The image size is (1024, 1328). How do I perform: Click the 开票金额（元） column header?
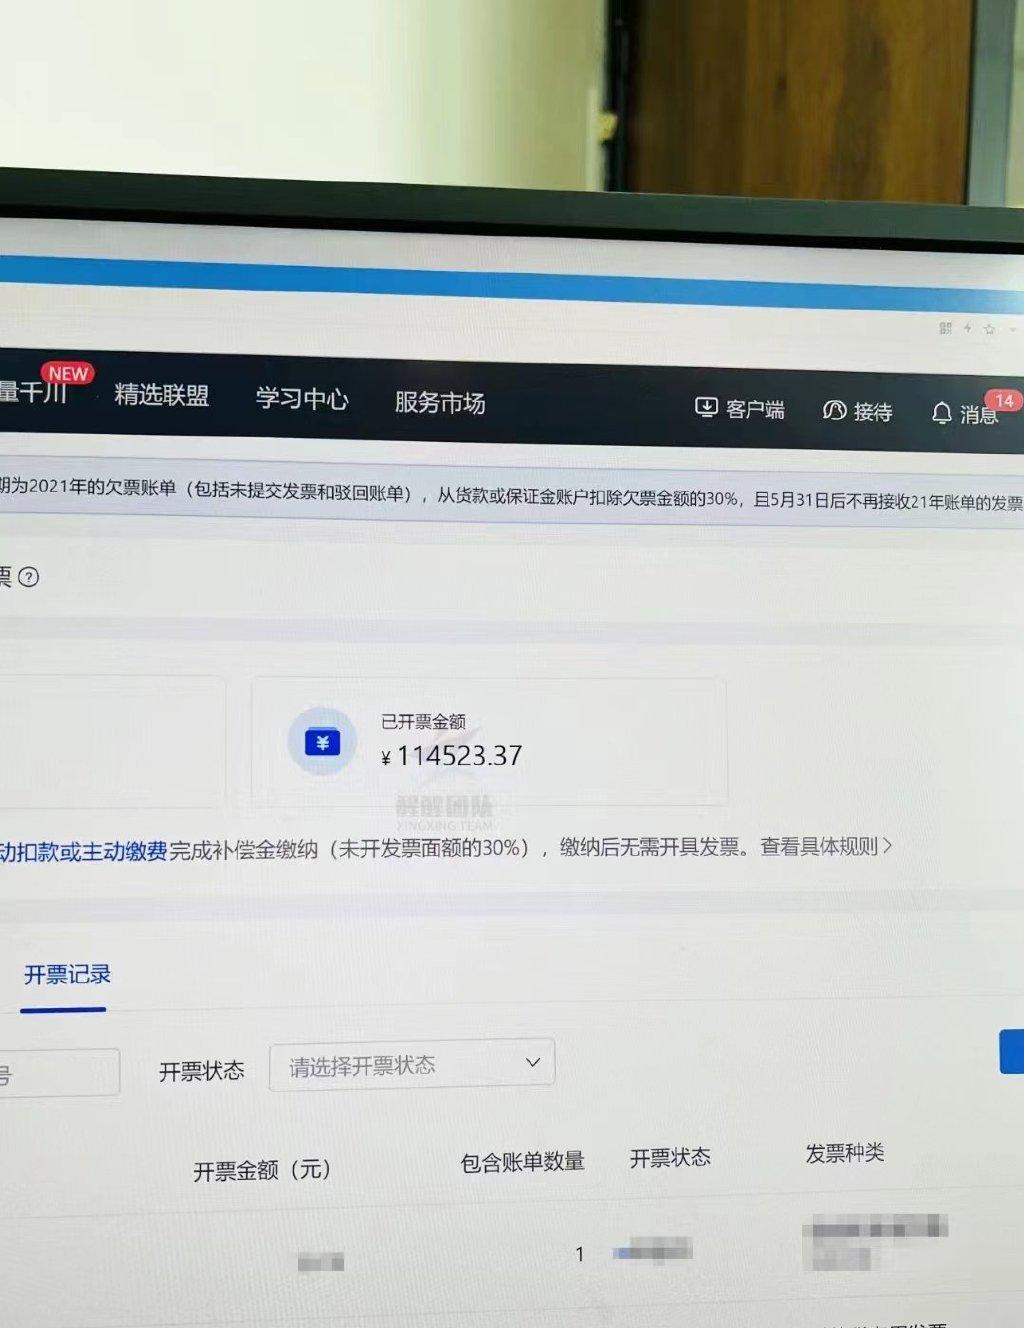point(262,1170)
